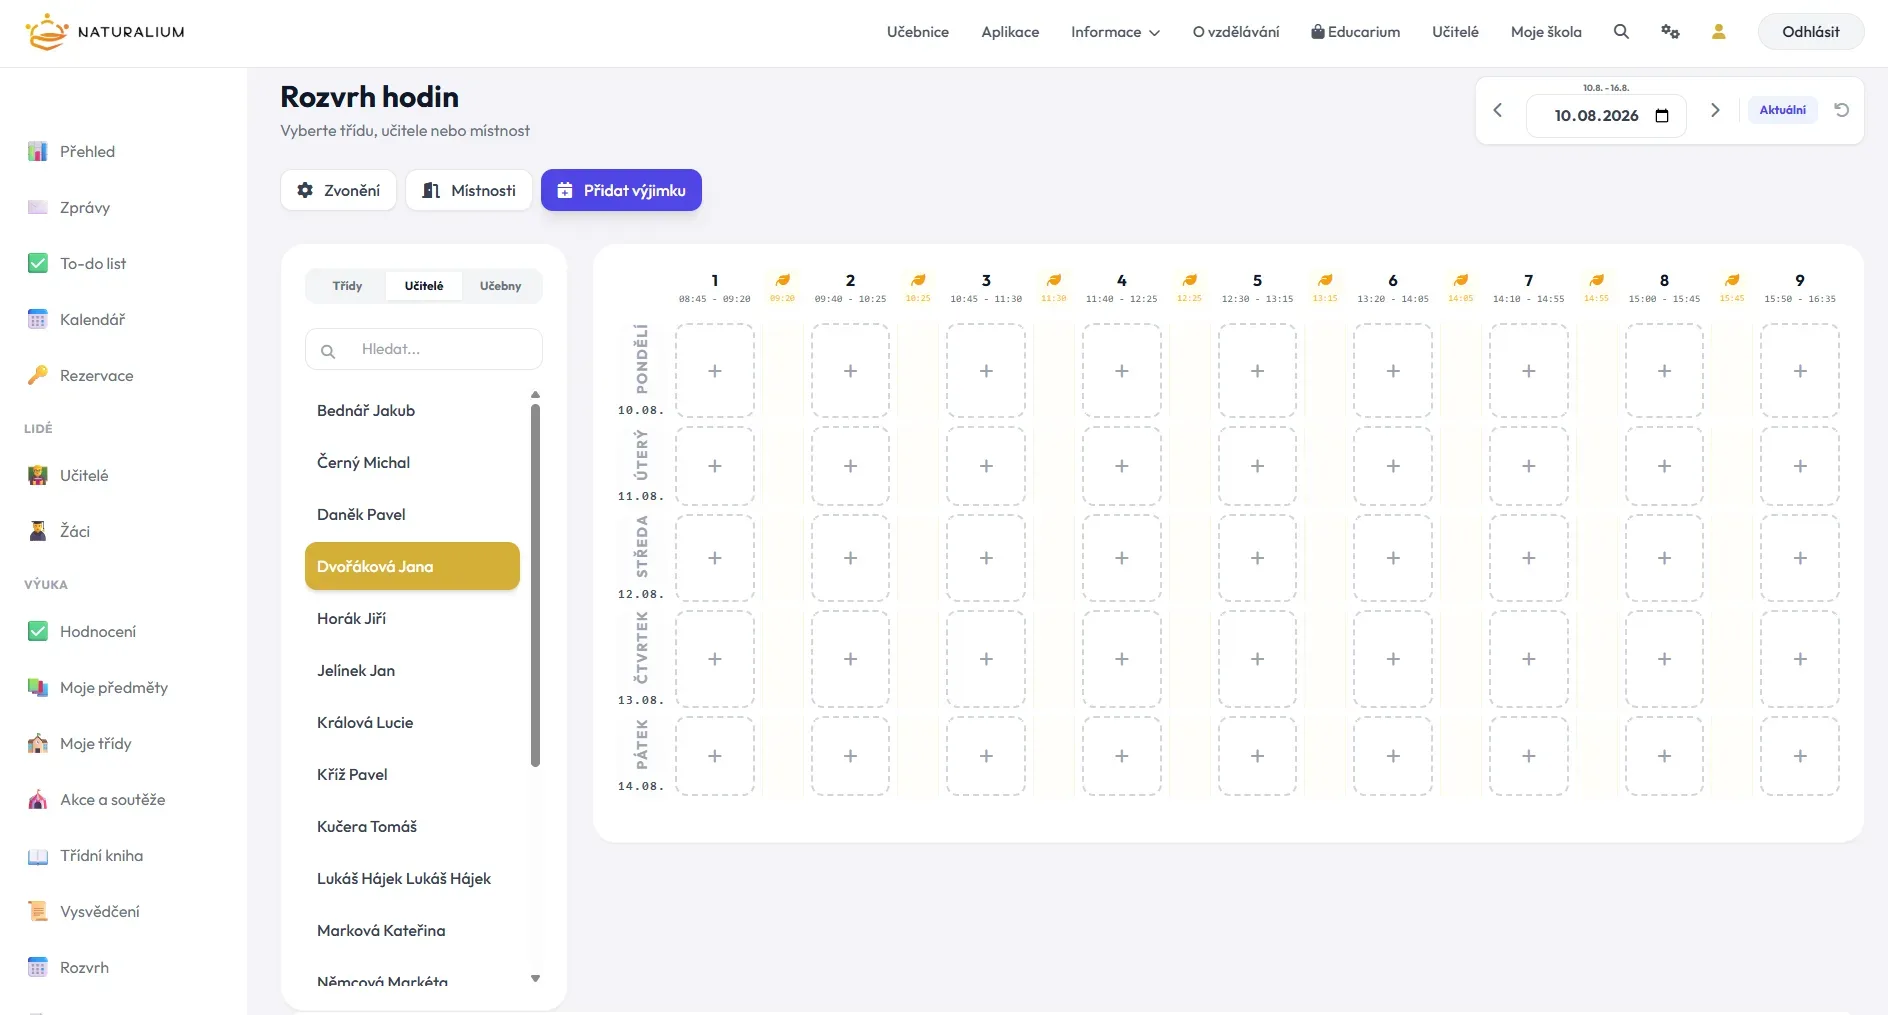Open the user profile icon

click(1718, 32)
